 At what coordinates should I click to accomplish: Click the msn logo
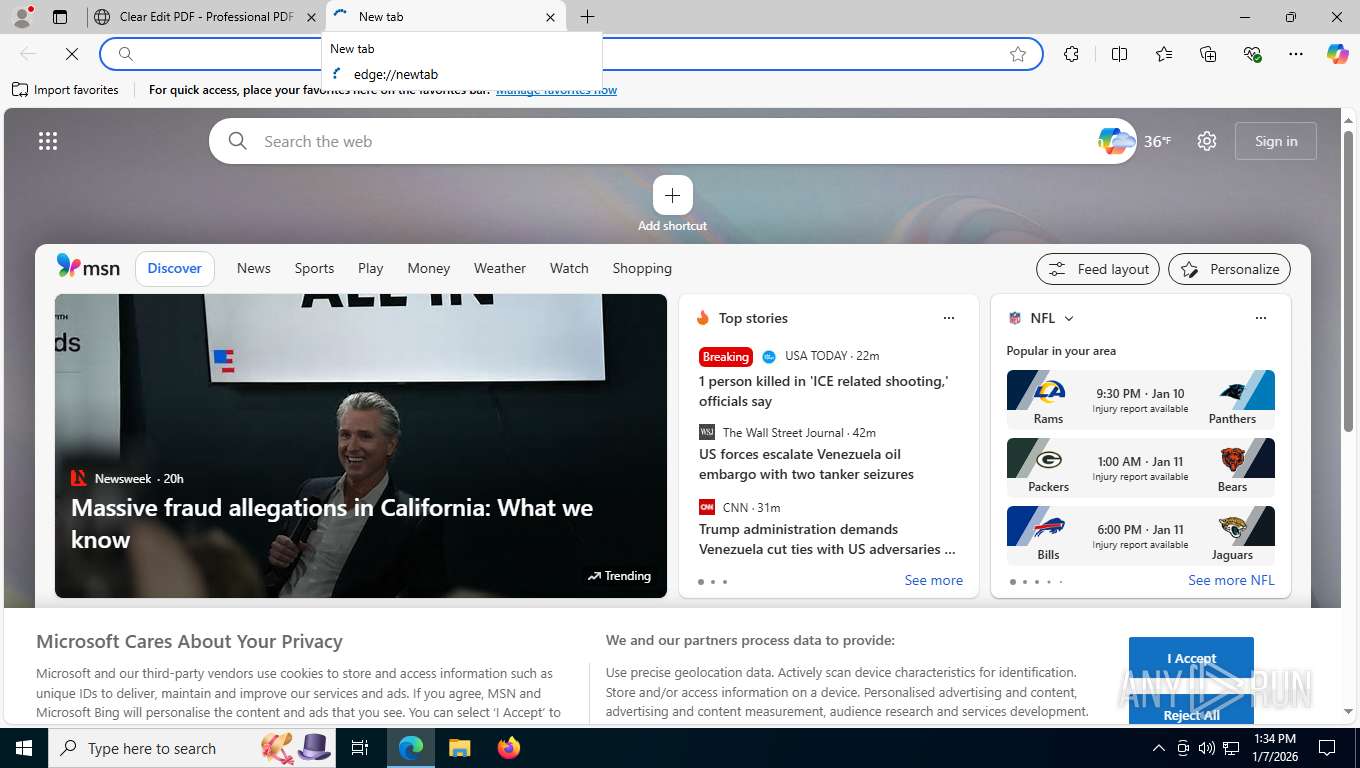[x=88, y=267]
